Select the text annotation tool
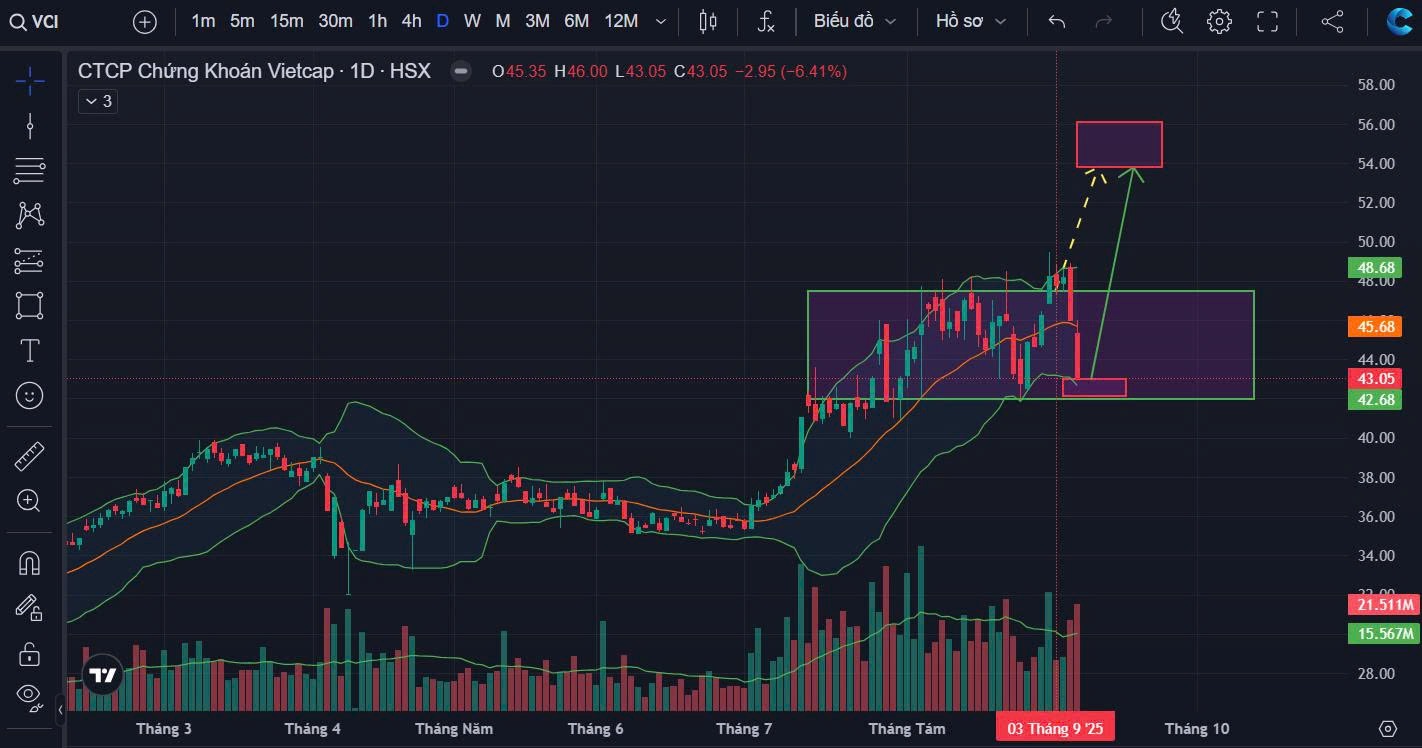This screenshot has width=1422, height=748. pyautogui.click(x=30, y=350)
